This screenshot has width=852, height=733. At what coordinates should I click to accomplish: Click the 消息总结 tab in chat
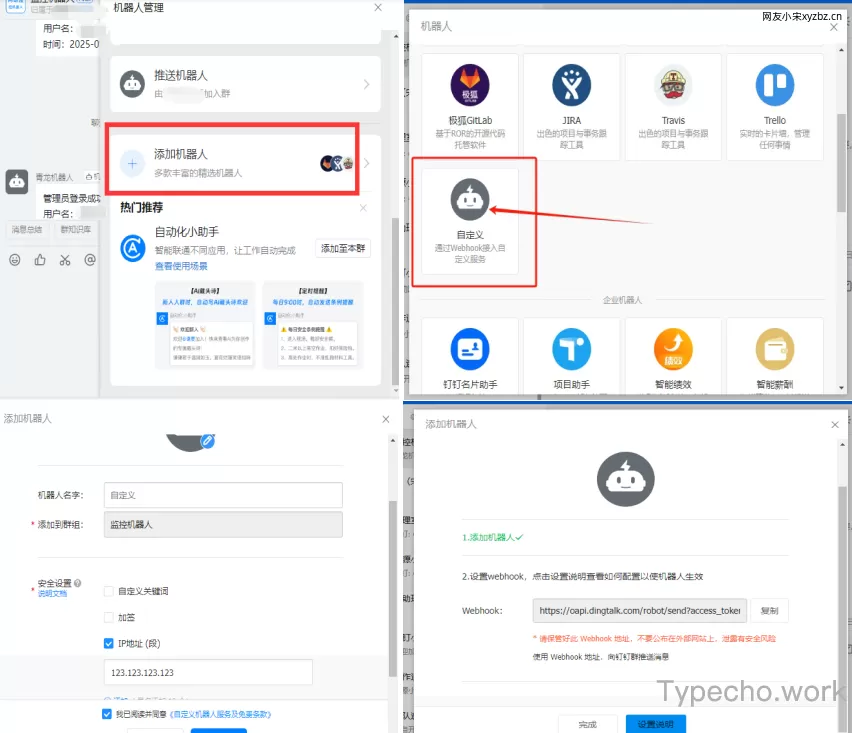(26, 230)
